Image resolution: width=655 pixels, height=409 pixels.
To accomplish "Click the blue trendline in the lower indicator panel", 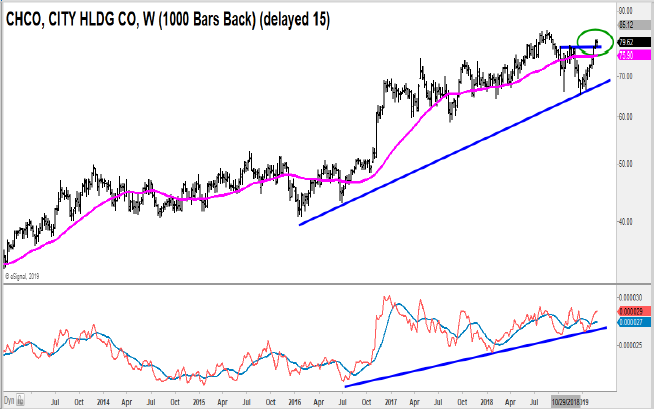I will pyautogui.click(x=470, y=355).
